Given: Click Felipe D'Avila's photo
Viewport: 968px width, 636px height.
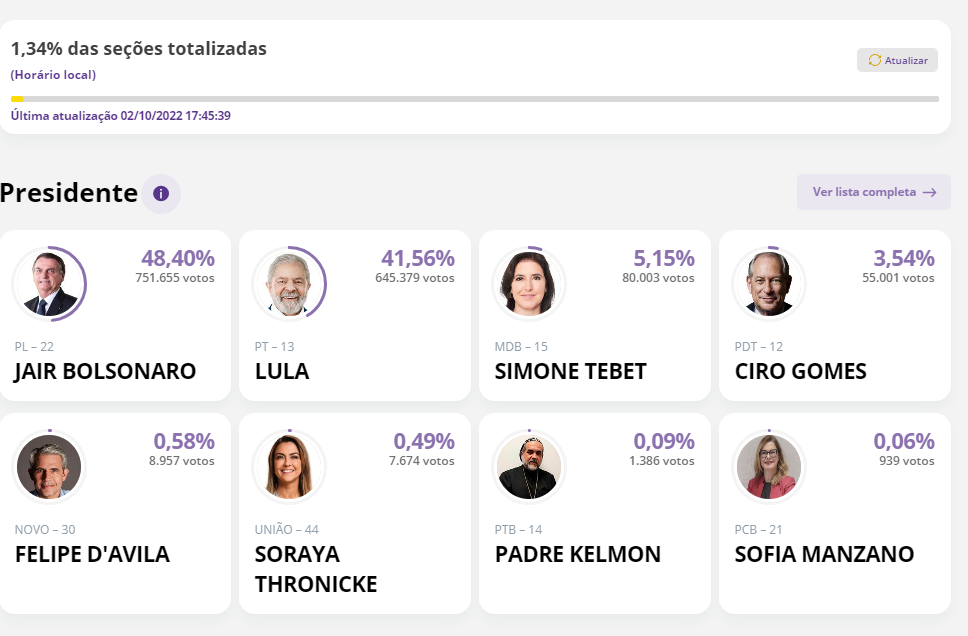Looking at the screenshot, I should [49, 467].
